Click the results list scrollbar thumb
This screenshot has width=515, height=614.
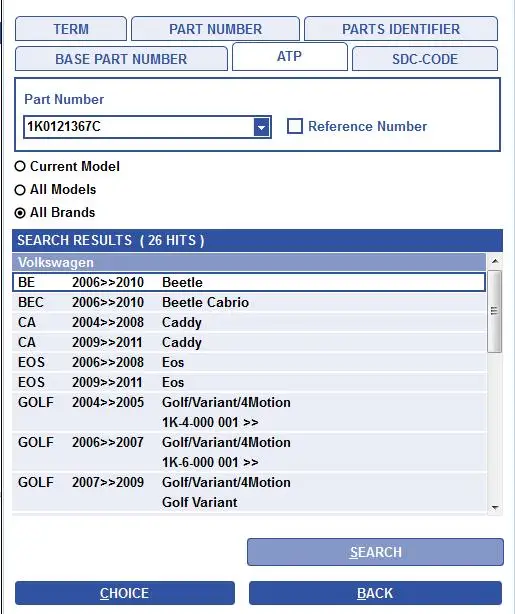click(x=495, y=311)
